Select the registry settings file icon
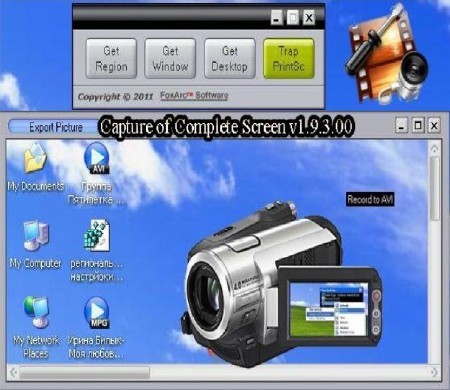Viewport: 450px width, 390px height. (x=96, y=235)
